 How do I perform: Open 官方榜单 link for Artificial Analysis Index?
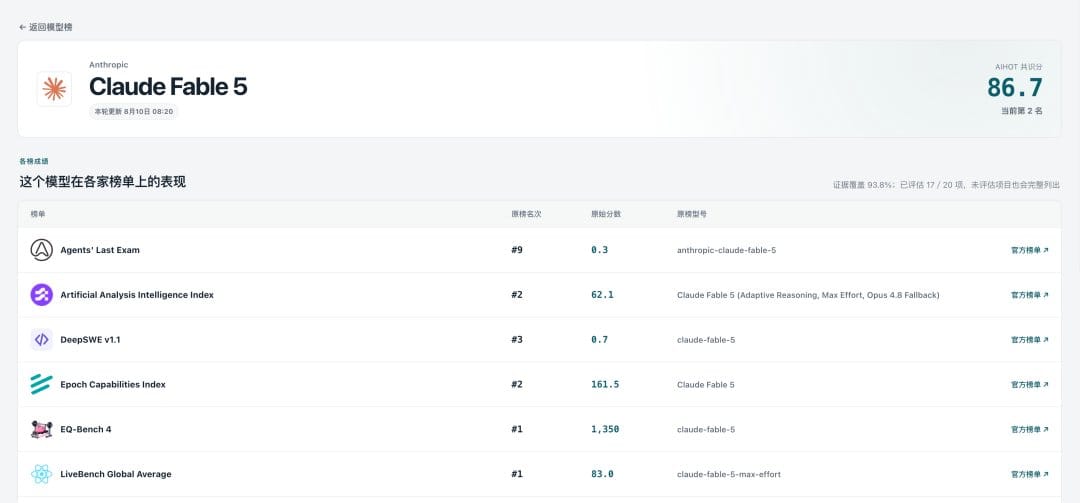click(x=1030, y=295)
